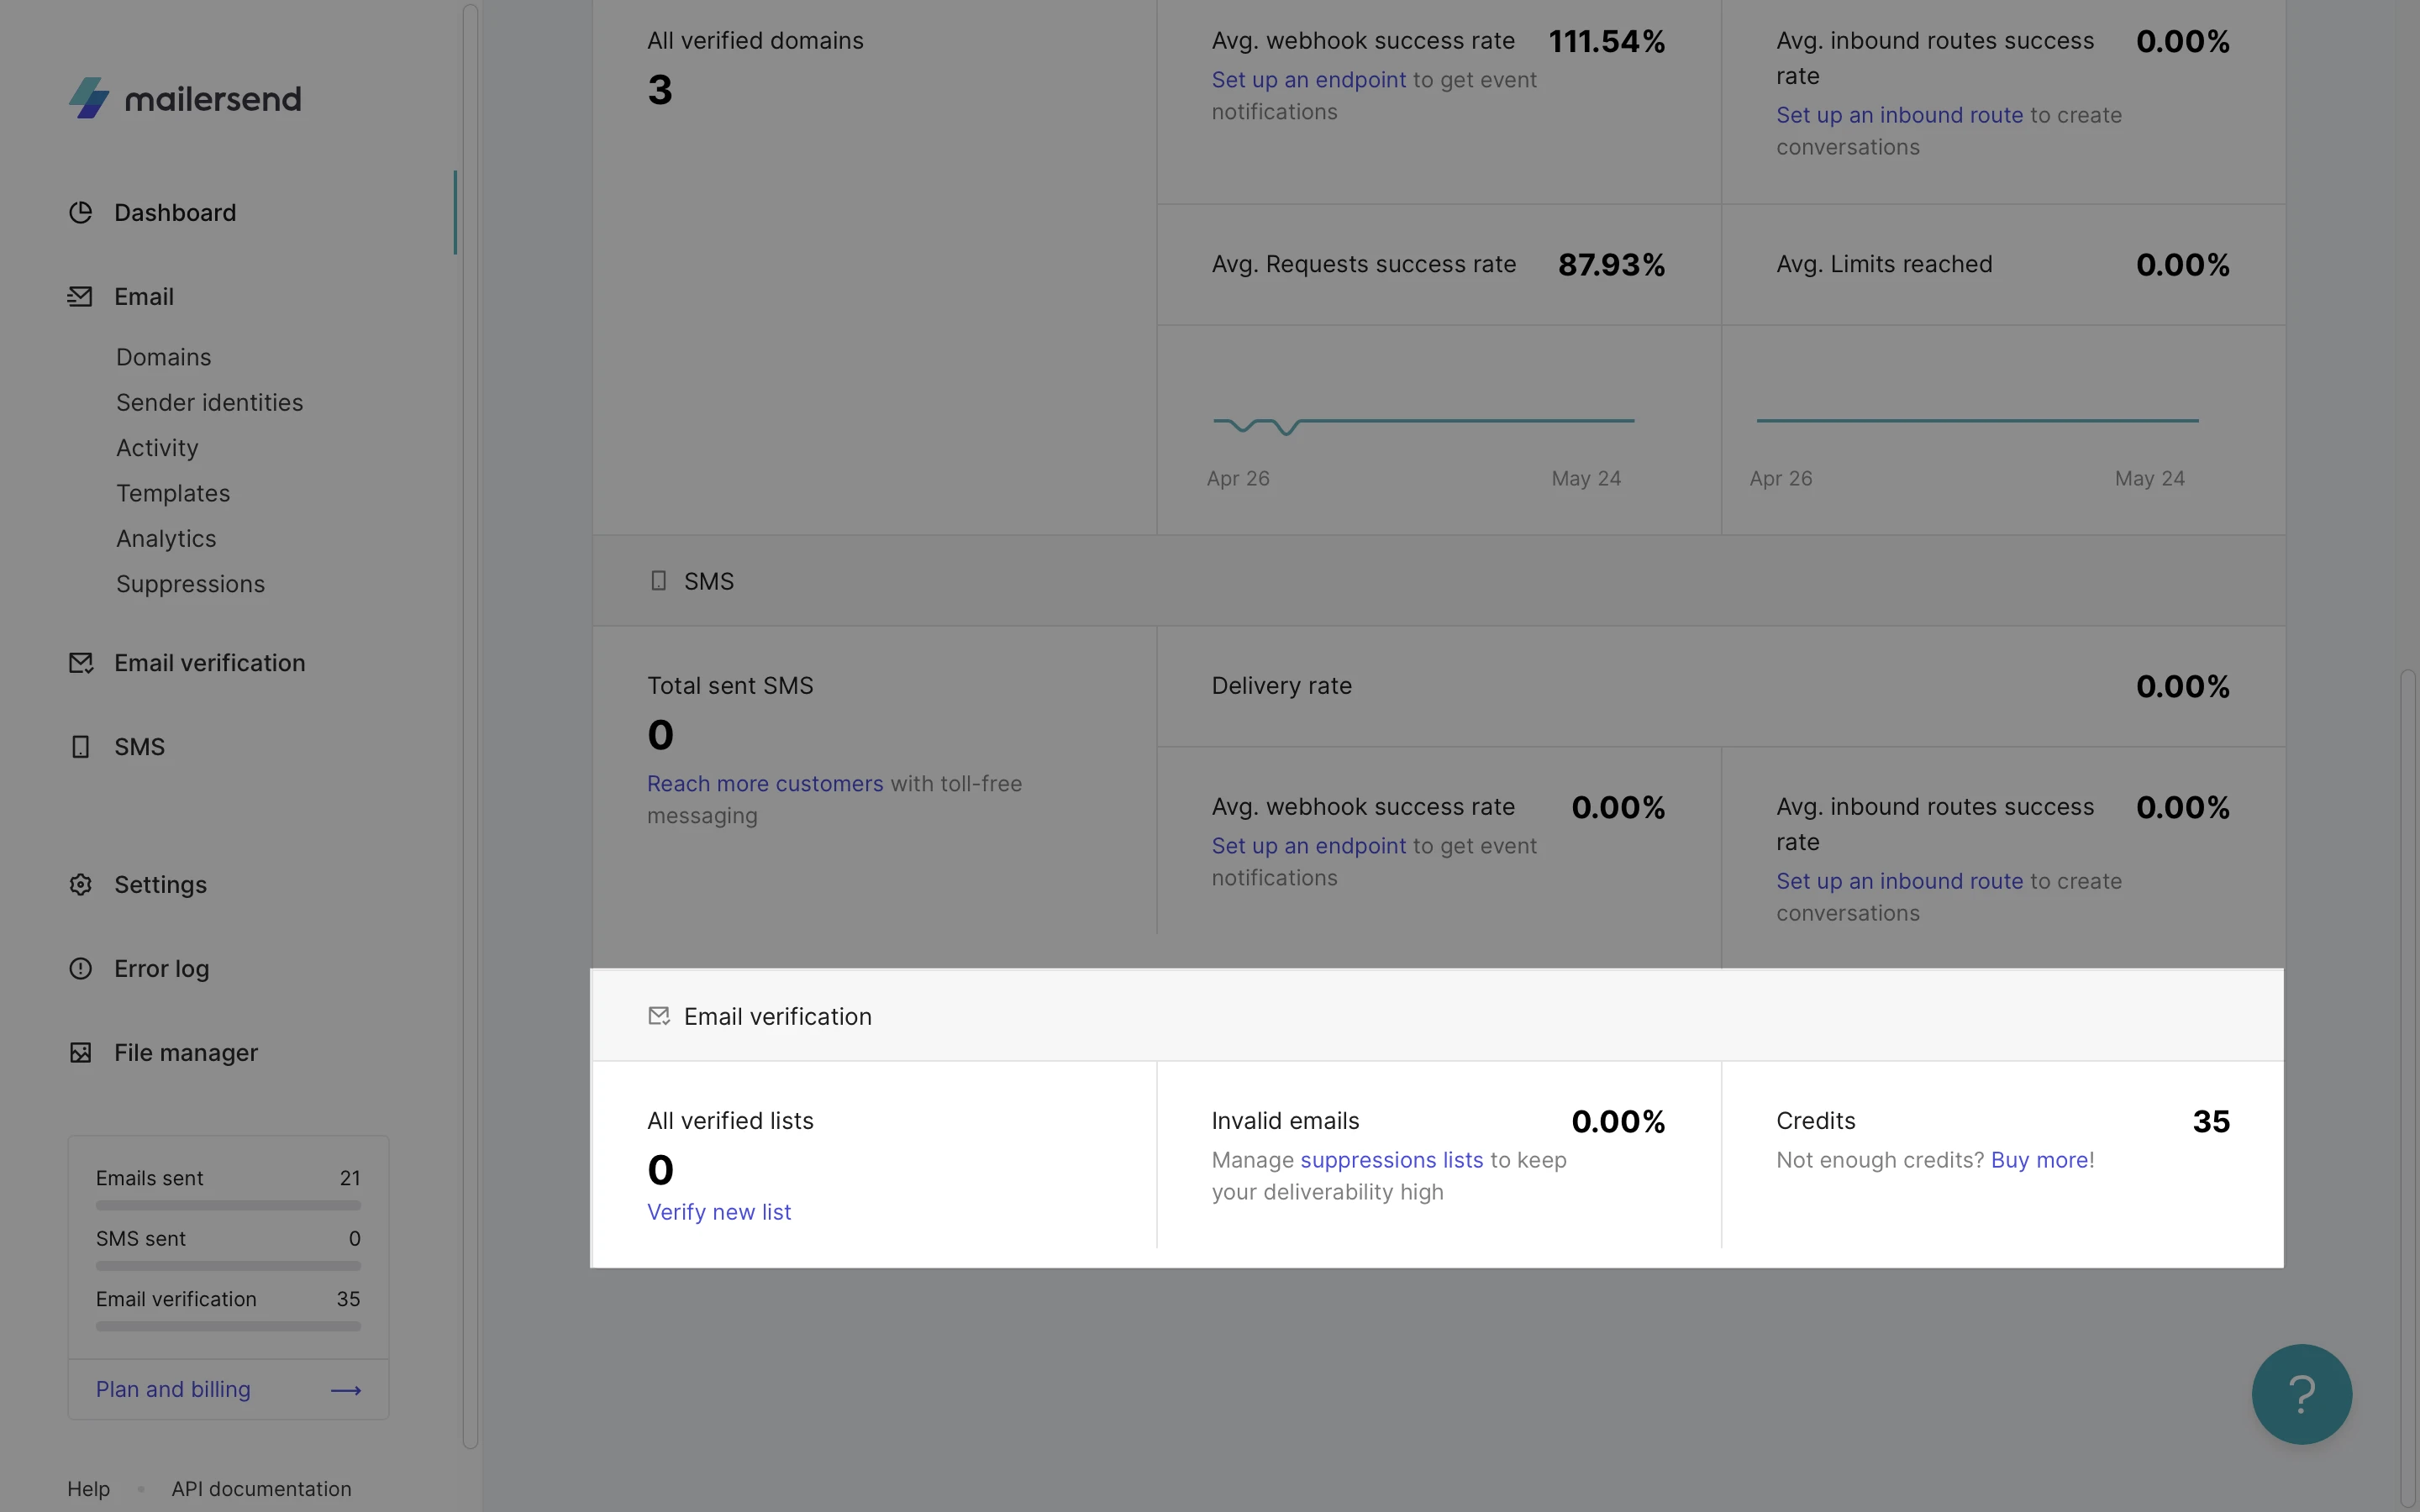This screenshot has height=1512, width=2420.
Task: Click the SMS phone icon in sidebar
Action: (80, 747)
